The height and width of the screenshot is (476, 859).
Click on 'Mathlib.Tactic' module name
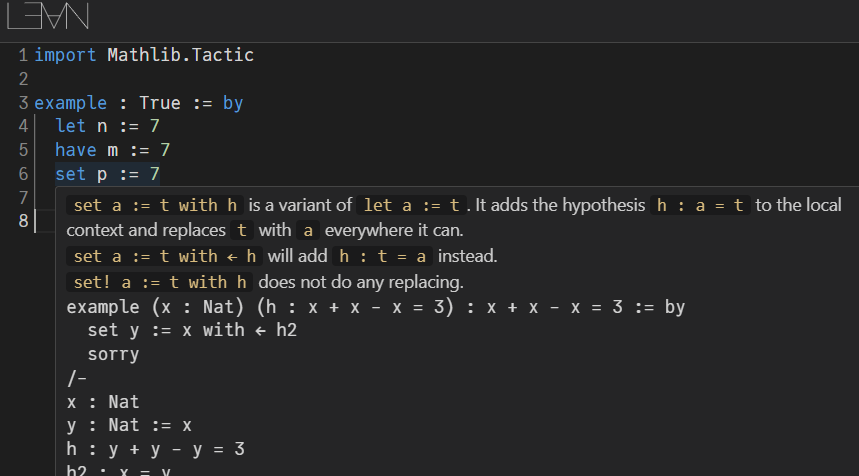(180, 55)
